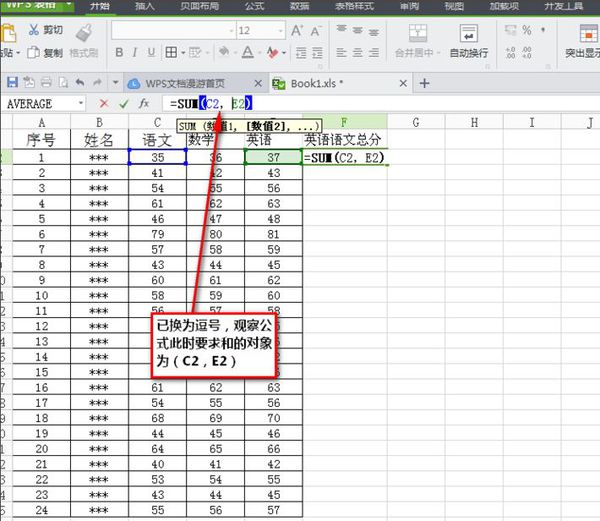Viewport: 600px width, 521px height.
Task: Increase font size with large A
Action: pyautogui.click(x=297, y=31)
